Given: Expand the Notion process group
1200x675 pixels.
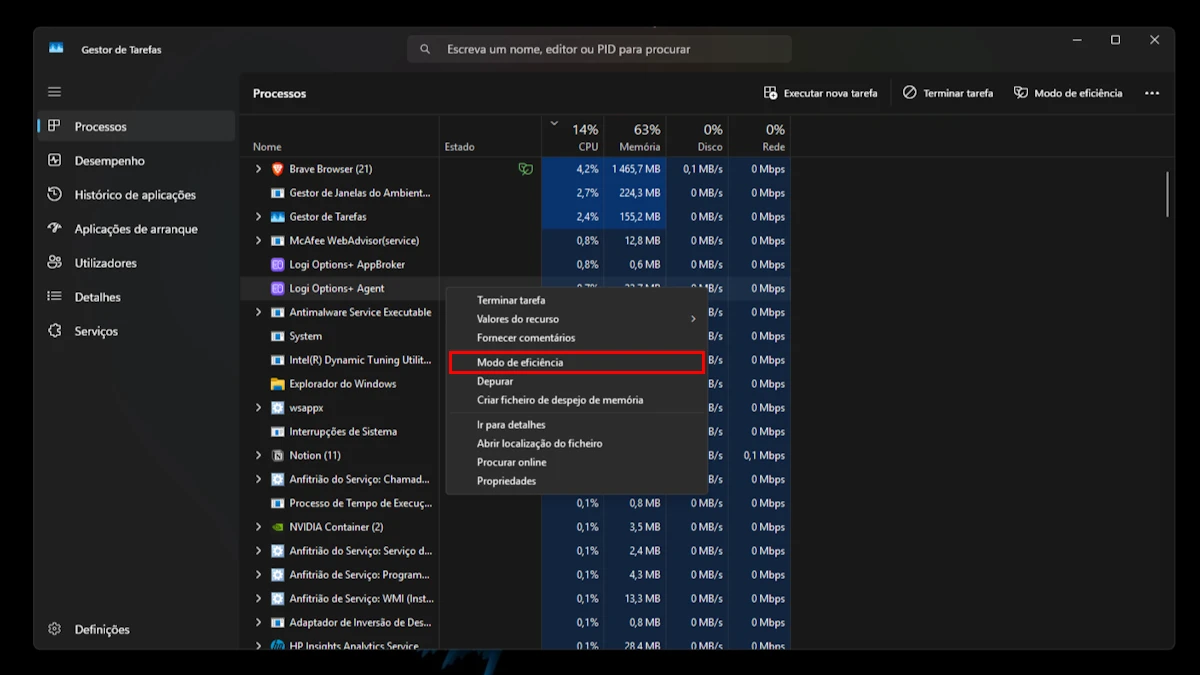Looking at the screenshot, I should [x=258, y=455].
